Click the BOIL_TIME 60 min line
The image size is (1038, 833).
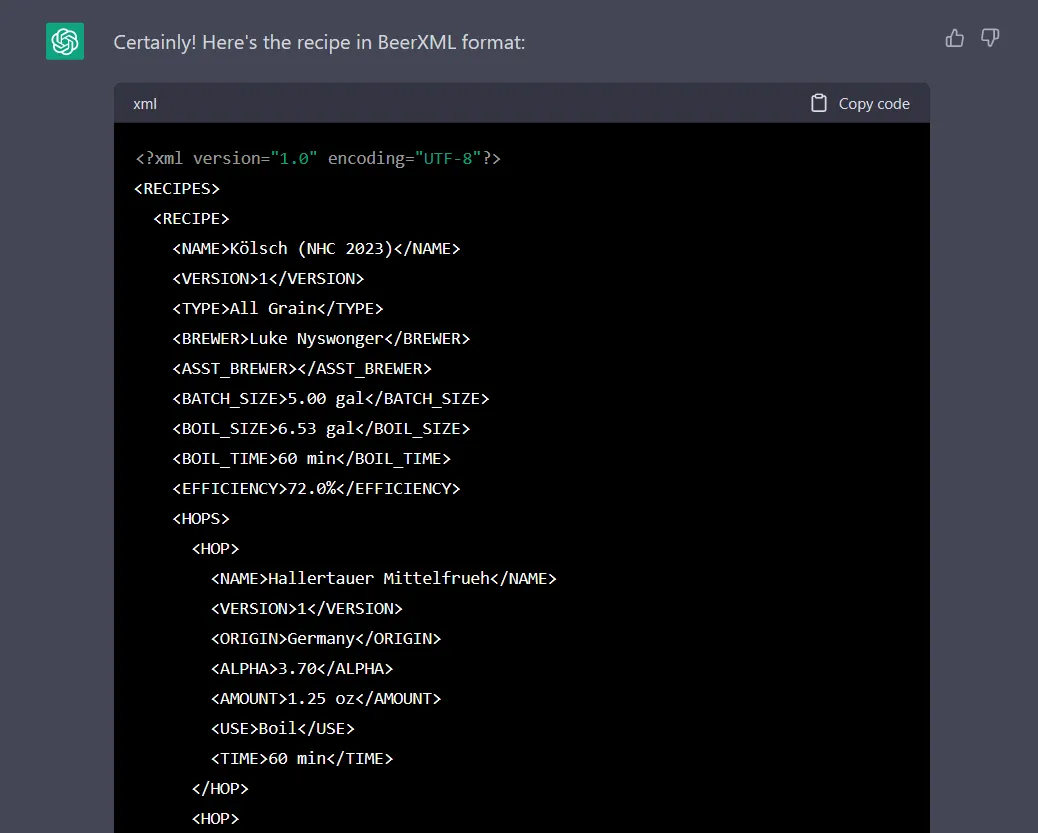coord(312,459)
